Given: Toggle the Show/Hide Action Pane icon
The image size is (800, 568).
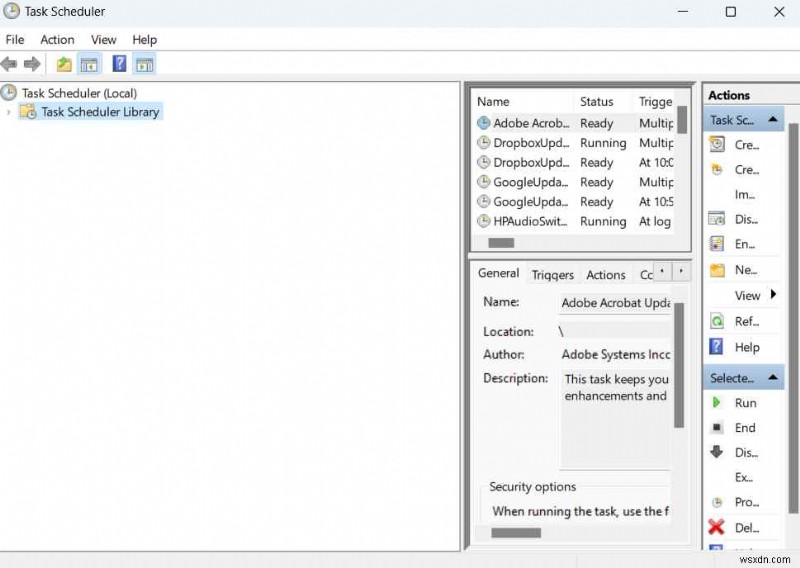Looking at the screenshot, I should click(144, 64).
